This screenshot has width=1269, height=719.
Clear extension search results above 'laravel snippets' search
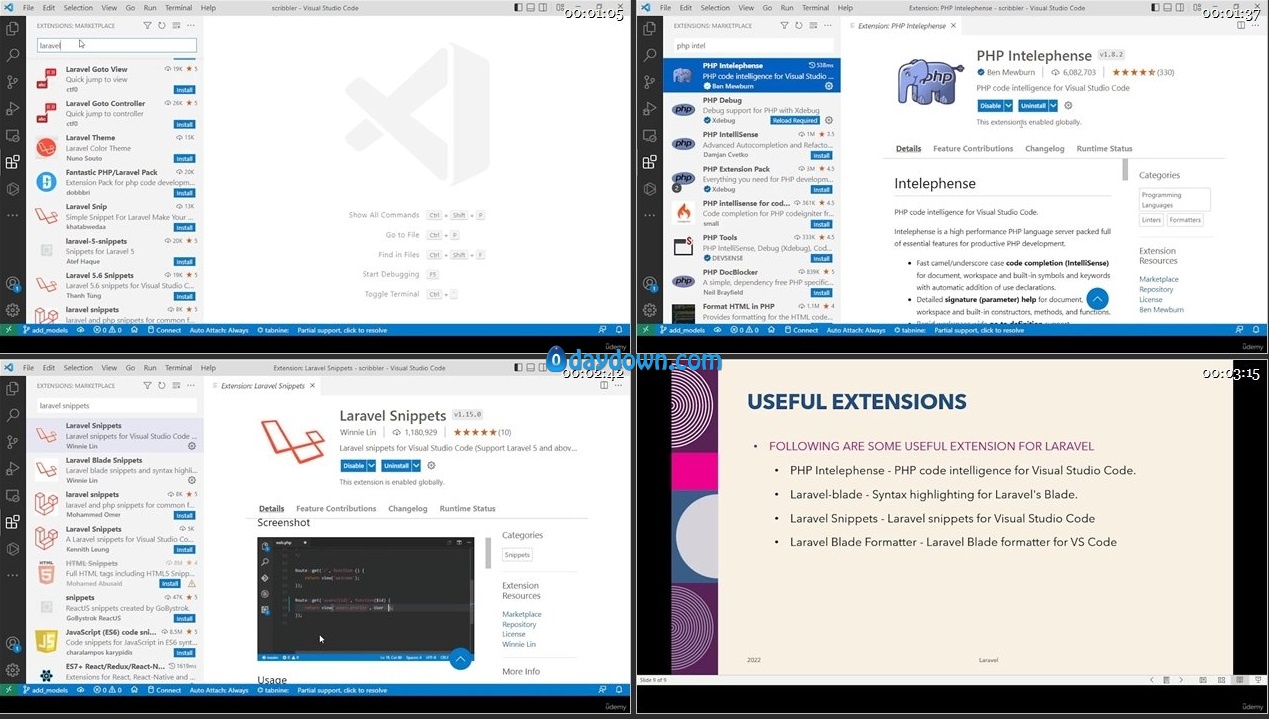175,385
